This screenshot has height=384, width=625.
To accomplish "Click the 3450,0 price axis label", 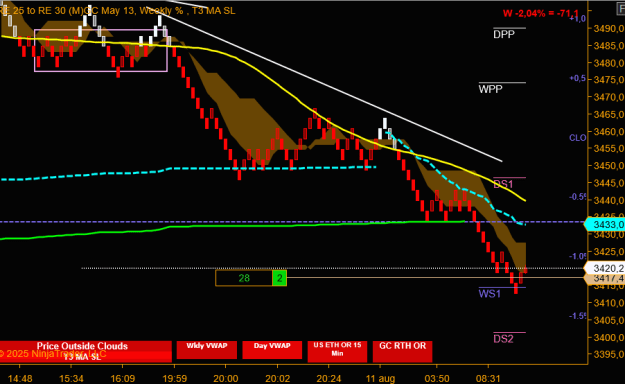I will coord(609,165).
